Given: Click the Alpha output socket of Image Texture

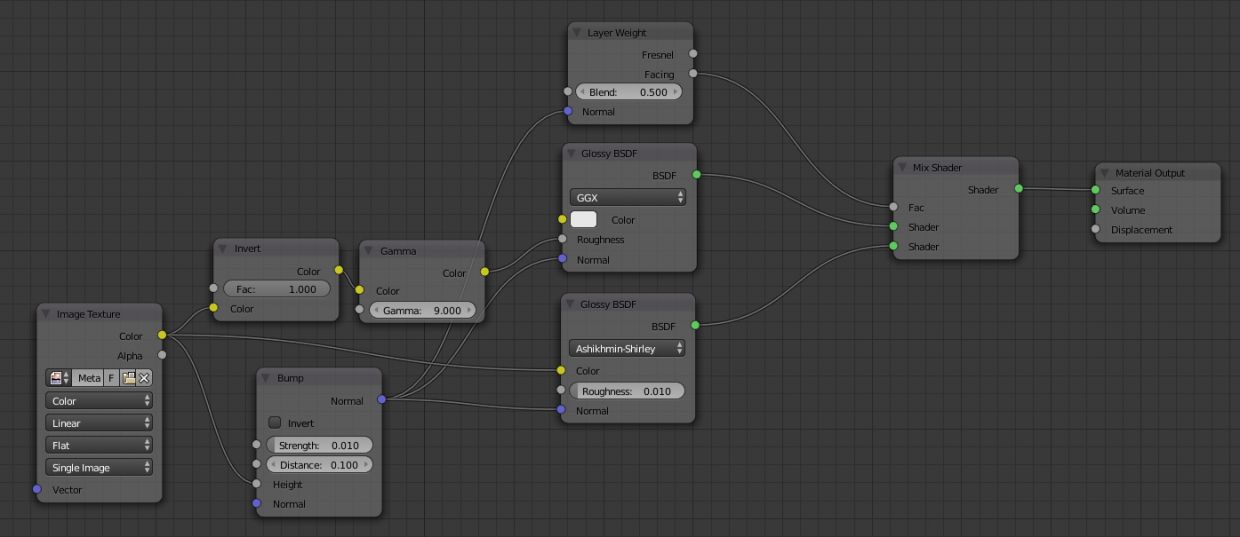Looking at the screenshot, I should 162,354.
